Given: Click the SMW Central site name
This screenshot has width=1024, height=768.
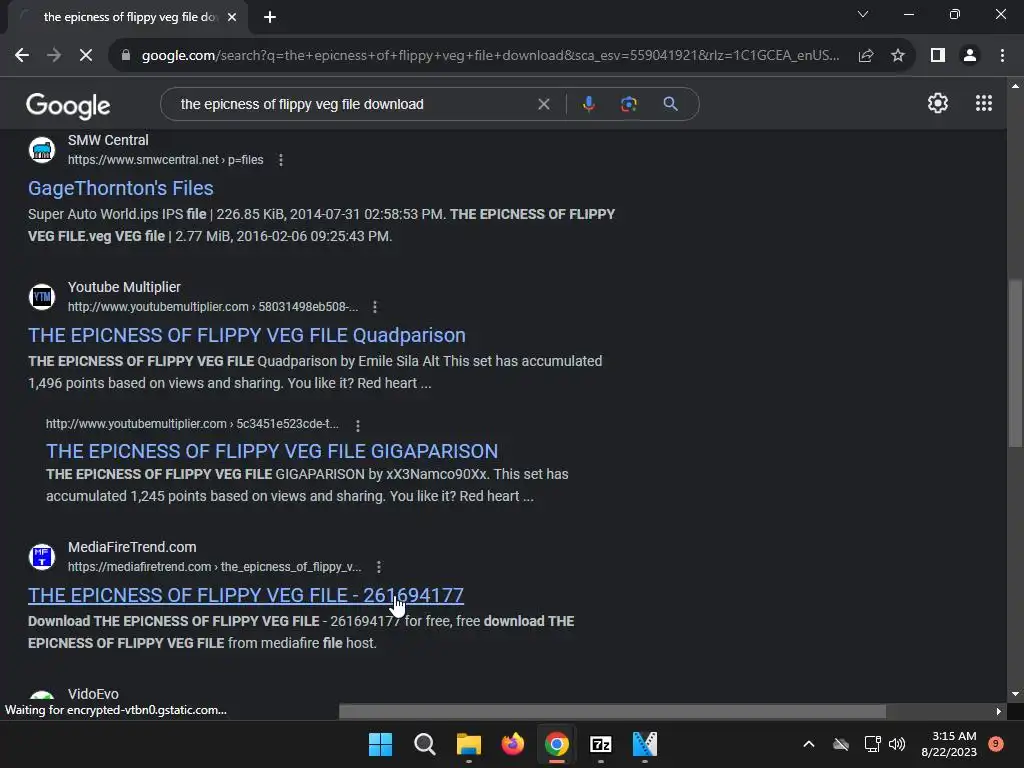Looking at the screenshot, I should [108, 140].
